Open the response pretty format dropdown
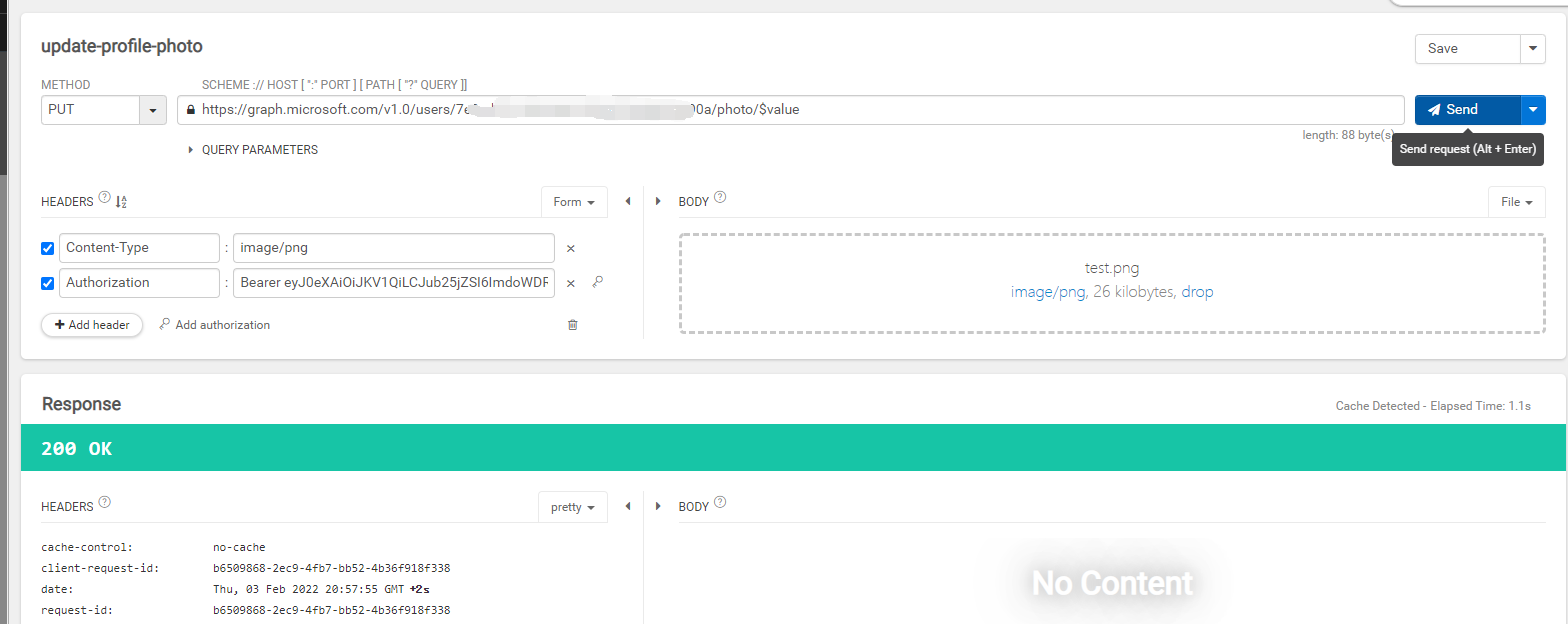 (x=573, y=507)
